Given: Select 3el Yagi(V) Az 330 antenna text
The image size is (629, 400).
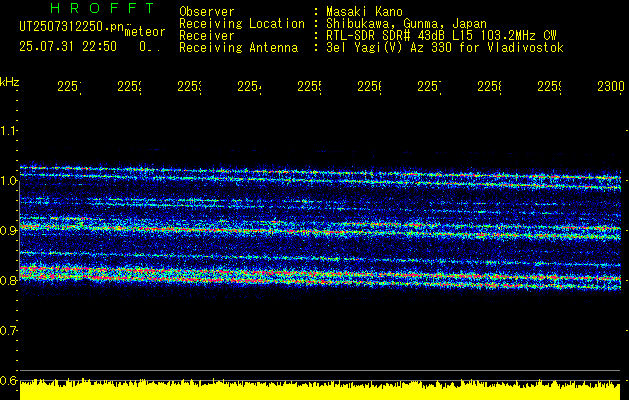Looking at the screenshot, I should (445, 48).
